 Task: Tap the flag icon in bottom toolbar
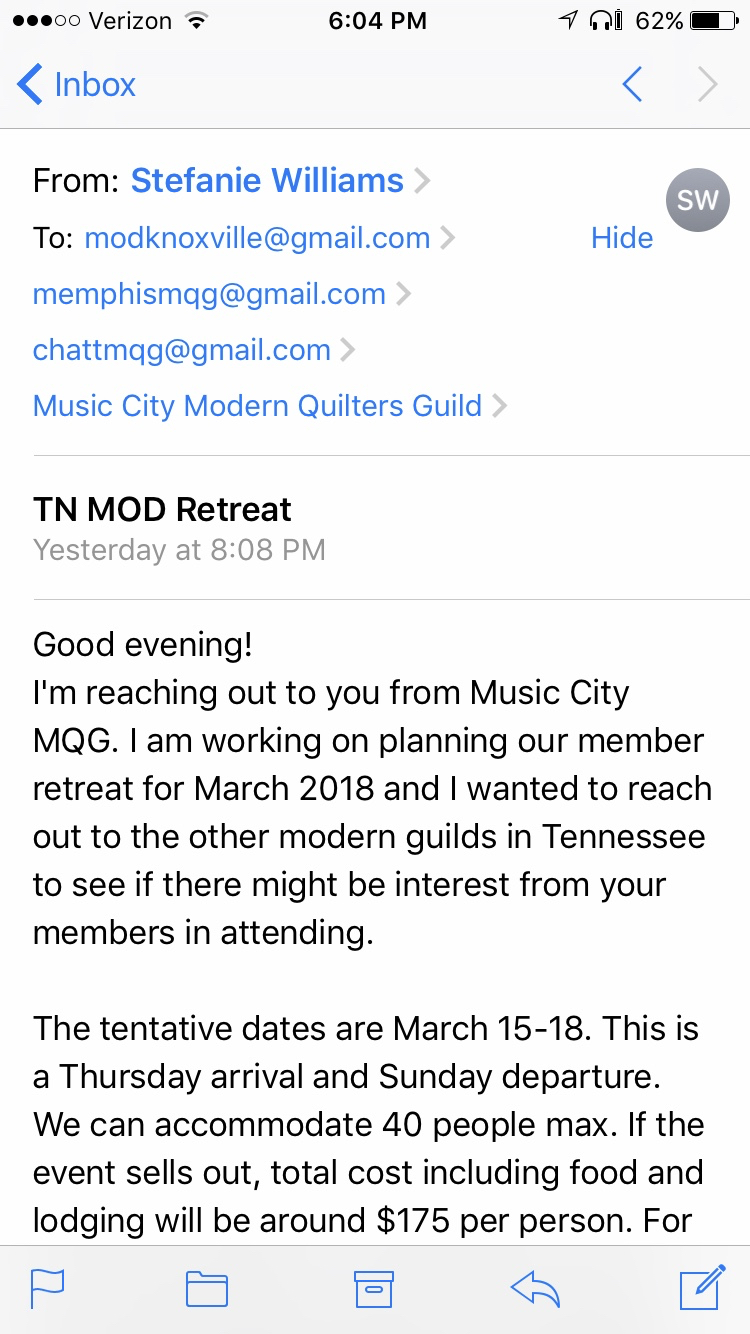48,1289
